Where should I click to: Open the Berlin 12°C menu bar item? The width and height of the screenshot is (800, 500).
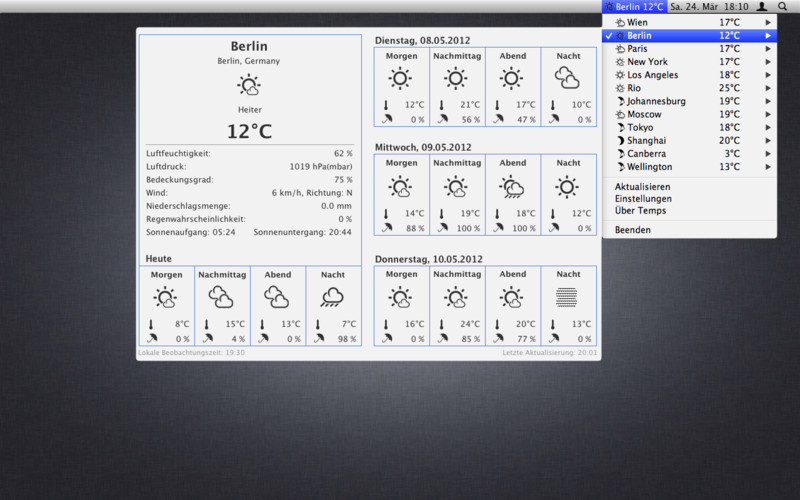pyautogui.click(x=634, y=7)
